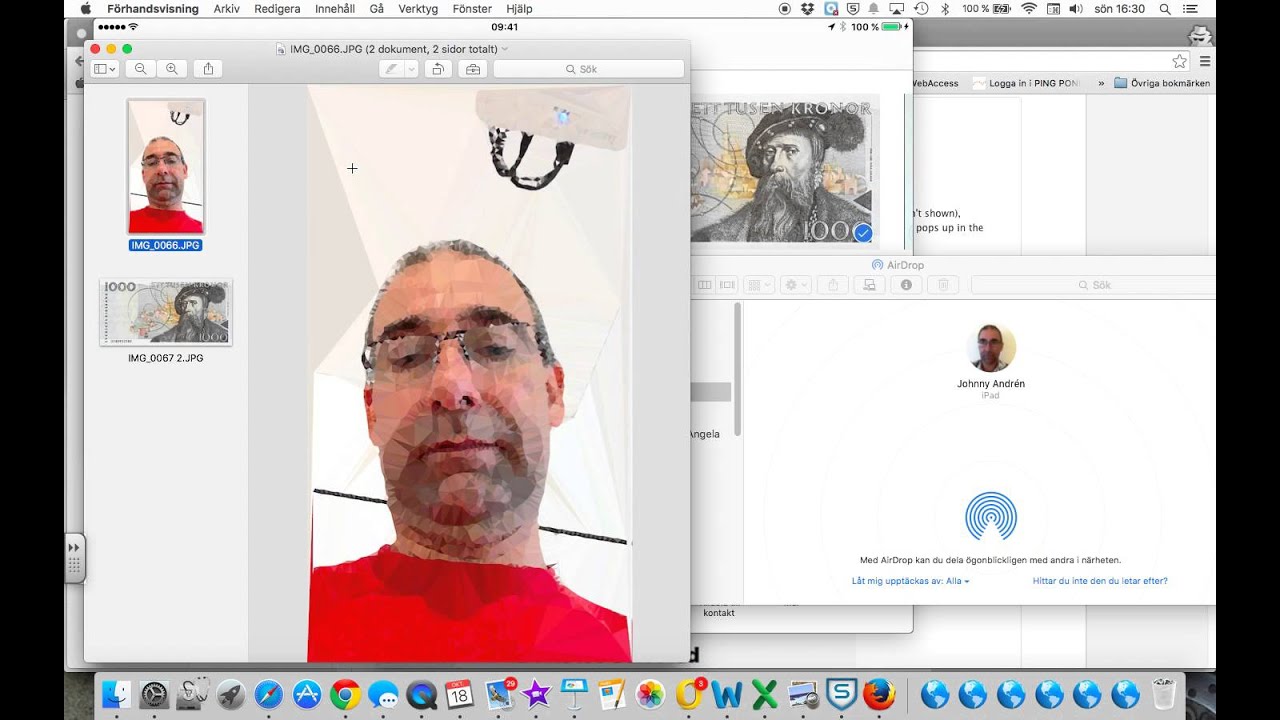Viewport: 1280px width, 720px height.
Task: Click the side panel expand handle at left edge
Action: 75,558
